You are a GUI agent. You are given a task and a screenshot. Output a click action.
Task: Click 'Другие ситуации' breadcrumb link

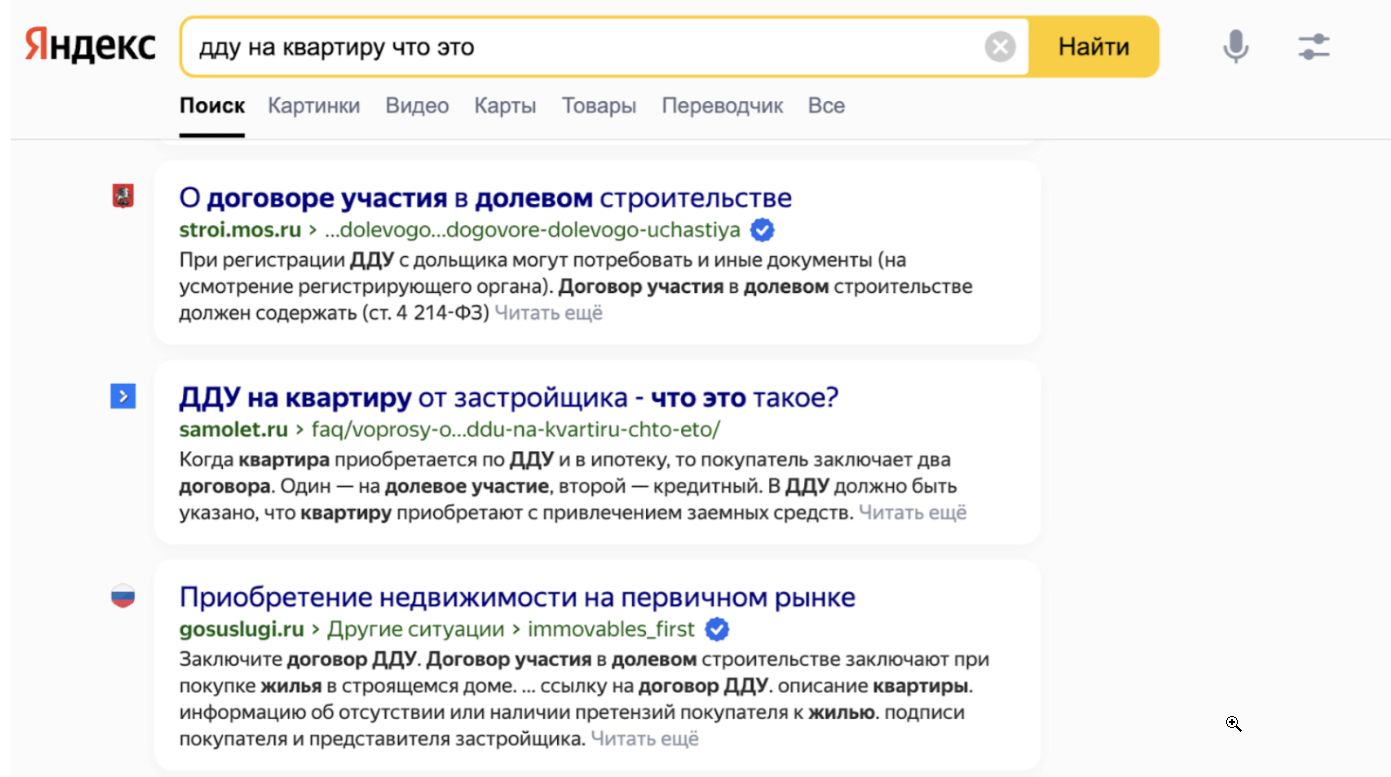pyautogui.click(x=416, y=630)
